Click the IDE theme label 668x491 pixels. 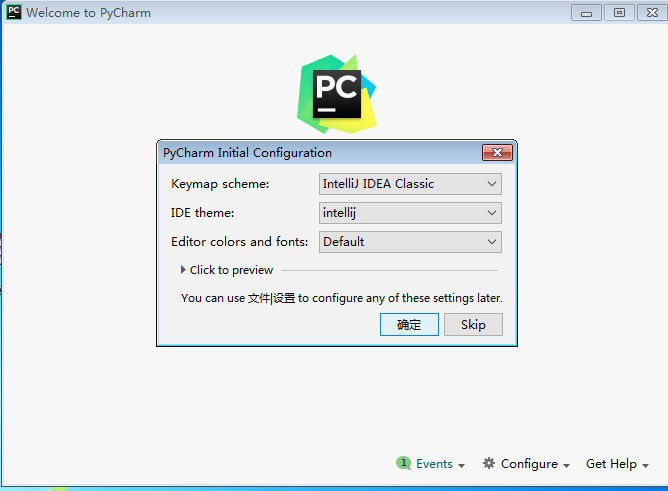pos(202,213)
